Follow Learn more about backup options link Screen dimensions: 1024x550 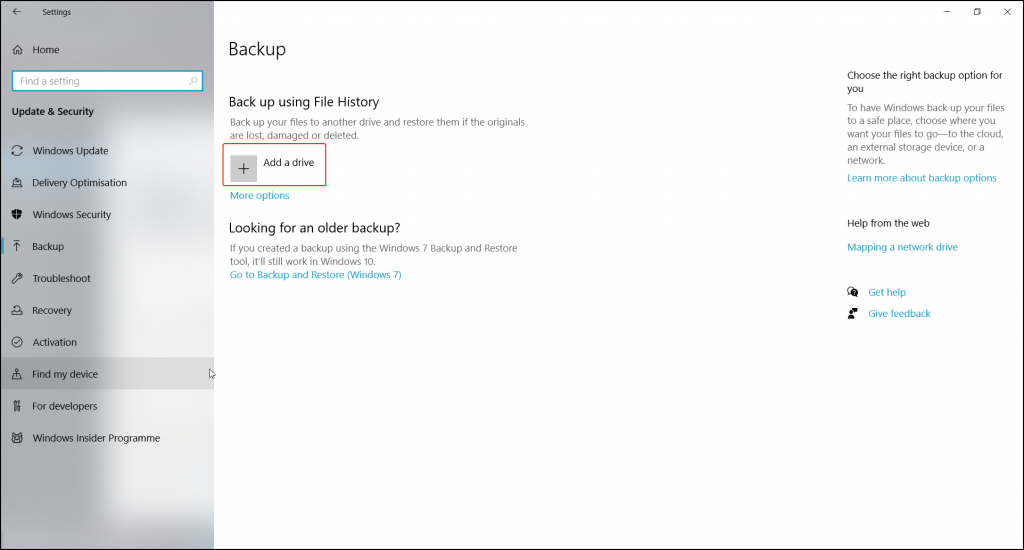pos(921,178)
